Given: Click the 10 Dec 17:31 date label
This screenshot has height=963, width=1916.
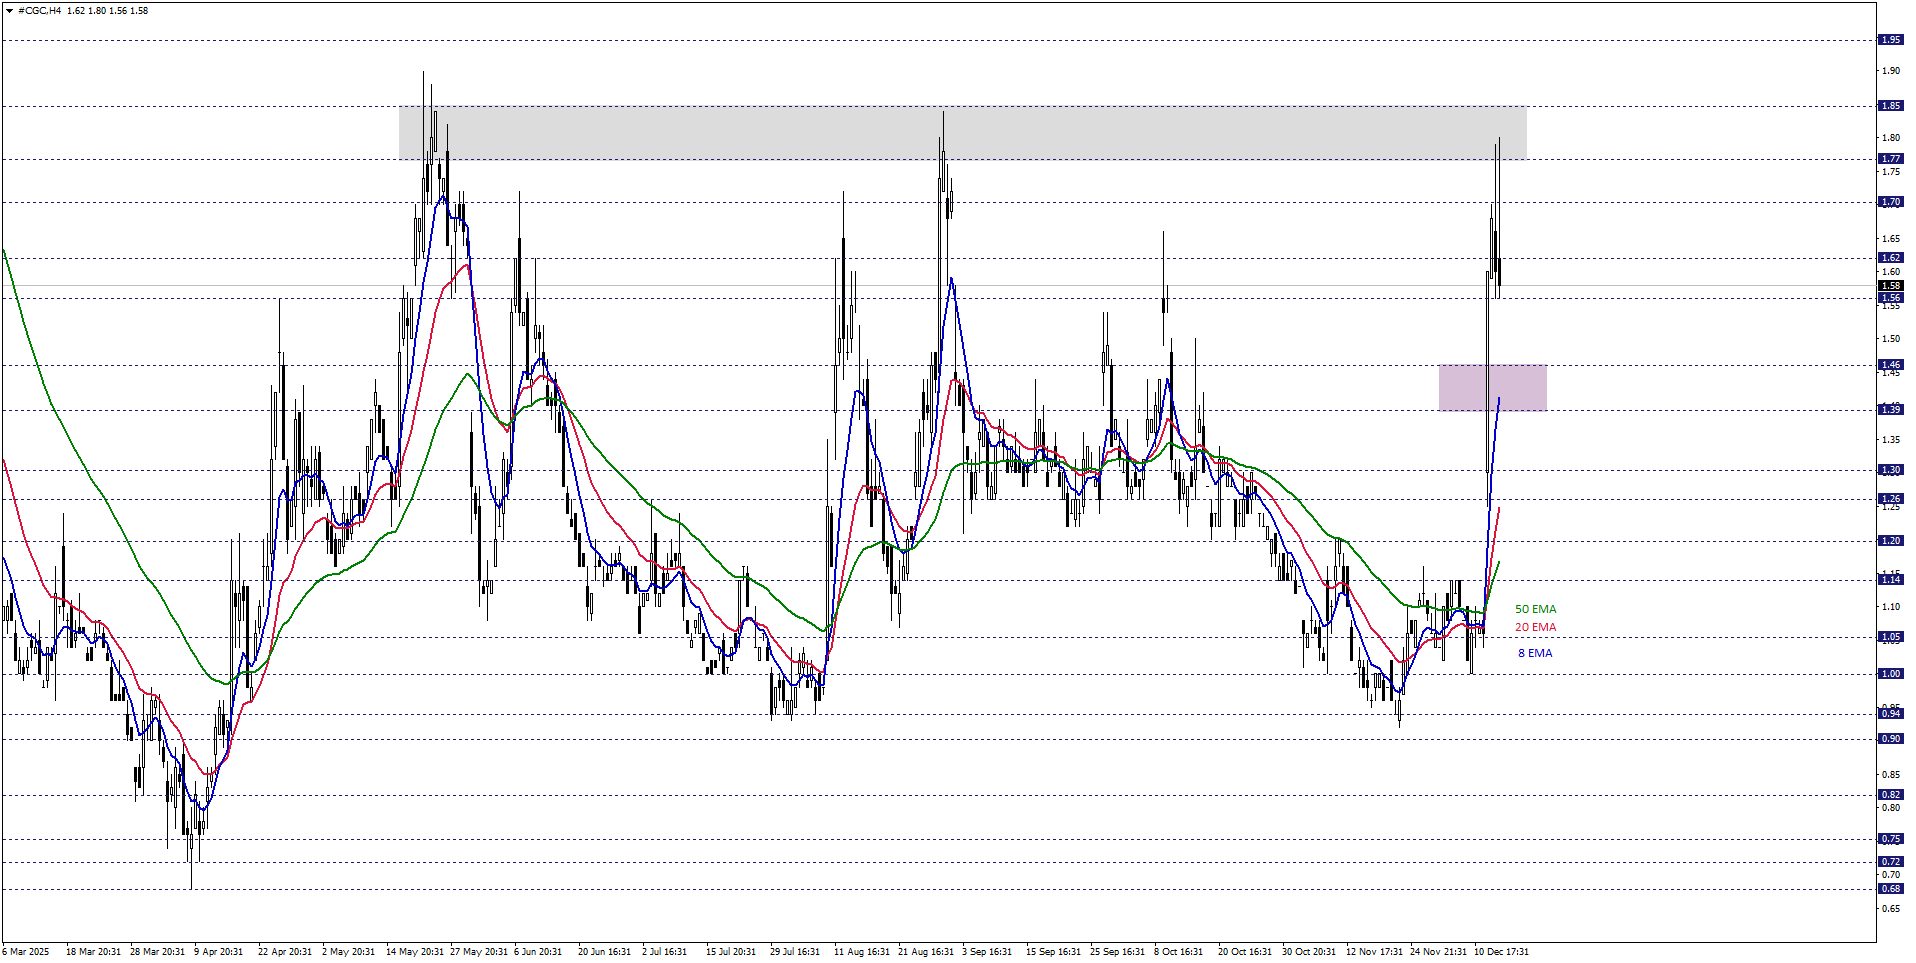Looking at the screenshot, I should point(1501,952).
